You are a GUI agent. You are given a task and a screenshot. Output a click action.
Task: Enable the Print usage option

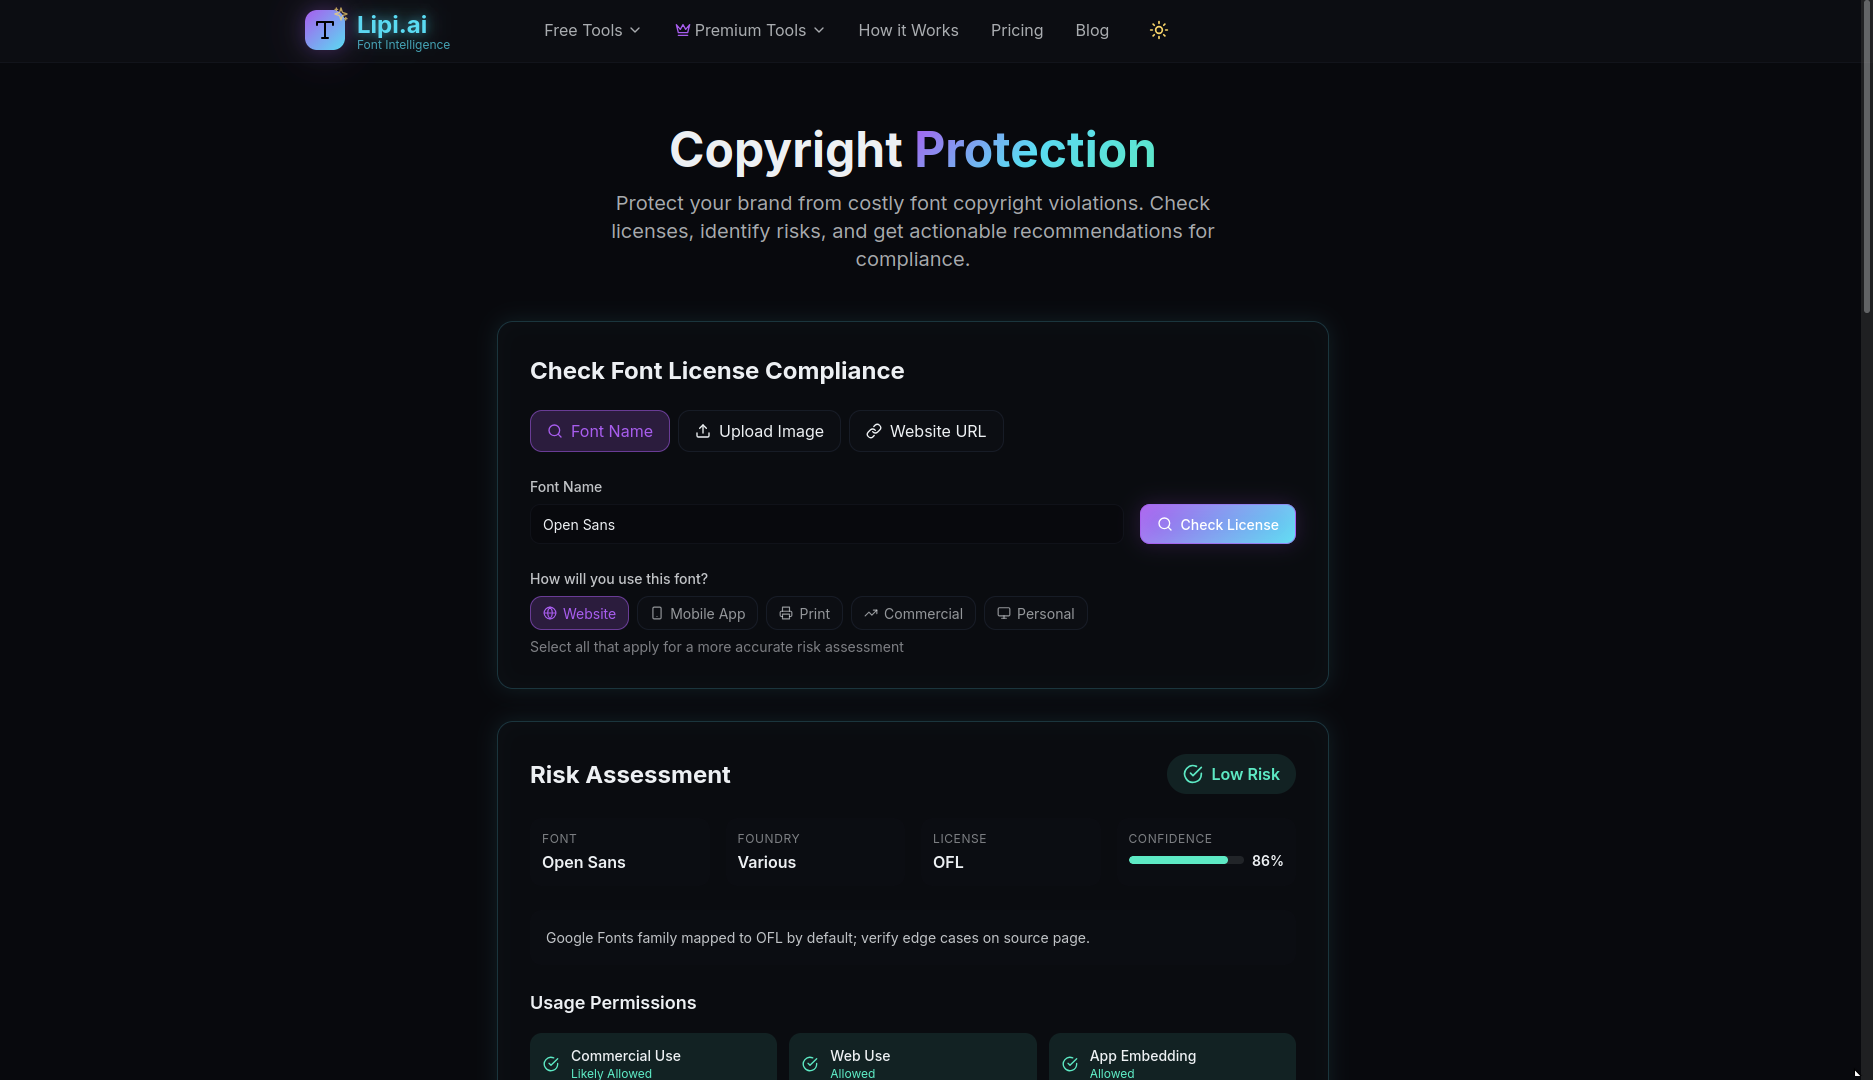point(804,613)
